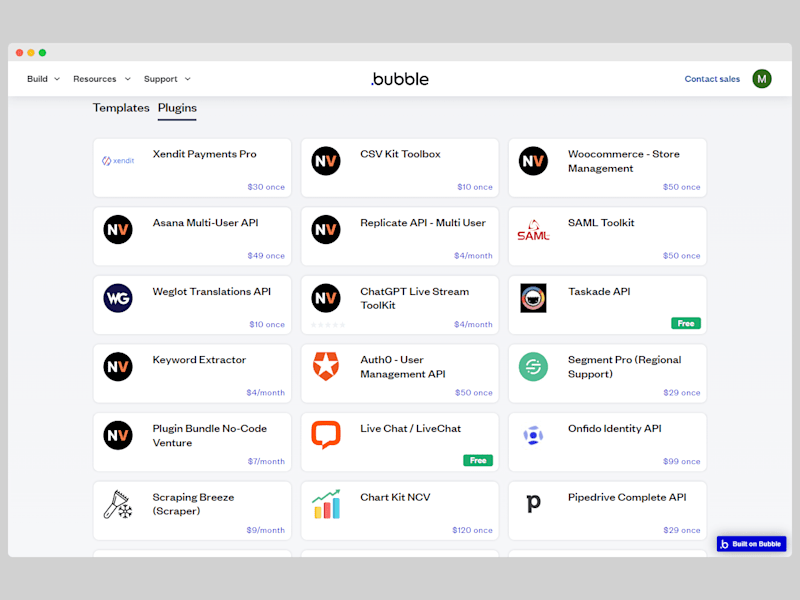This screenshot has width=800, height=600.
Task: Open the Live Chat / LiveChat title
Action: 410,429
